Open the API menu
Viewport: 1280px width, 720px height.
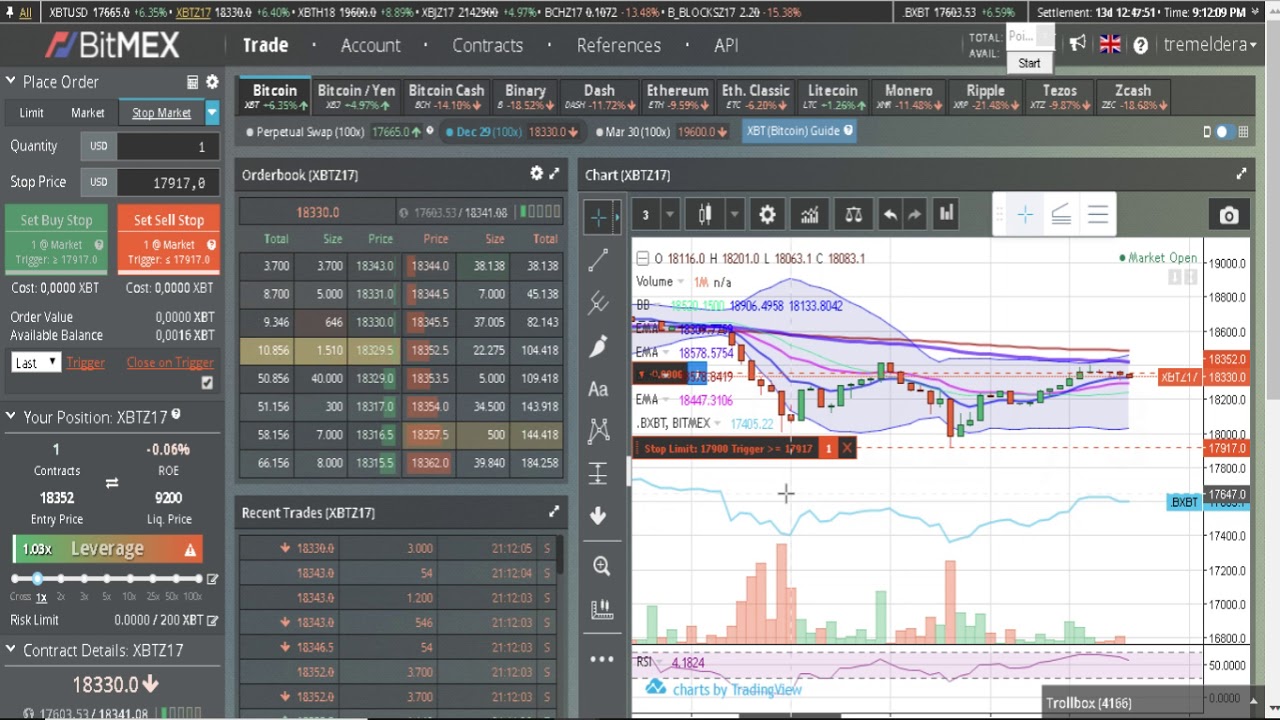726,45
